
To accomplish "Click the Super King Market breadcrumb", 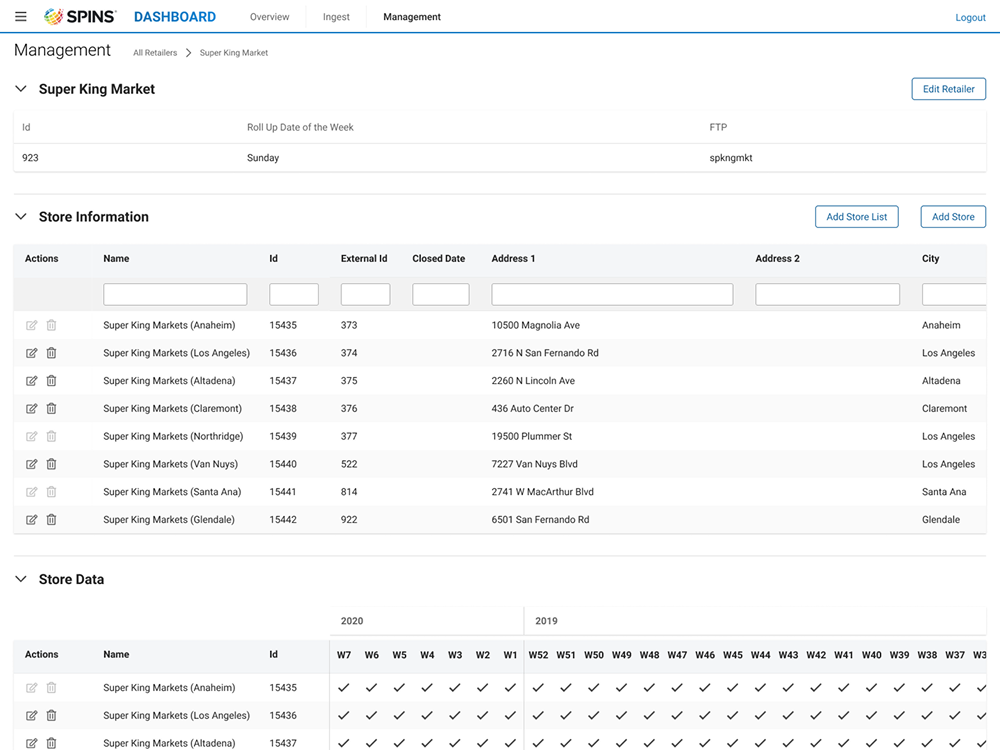I will click(234, 53).
